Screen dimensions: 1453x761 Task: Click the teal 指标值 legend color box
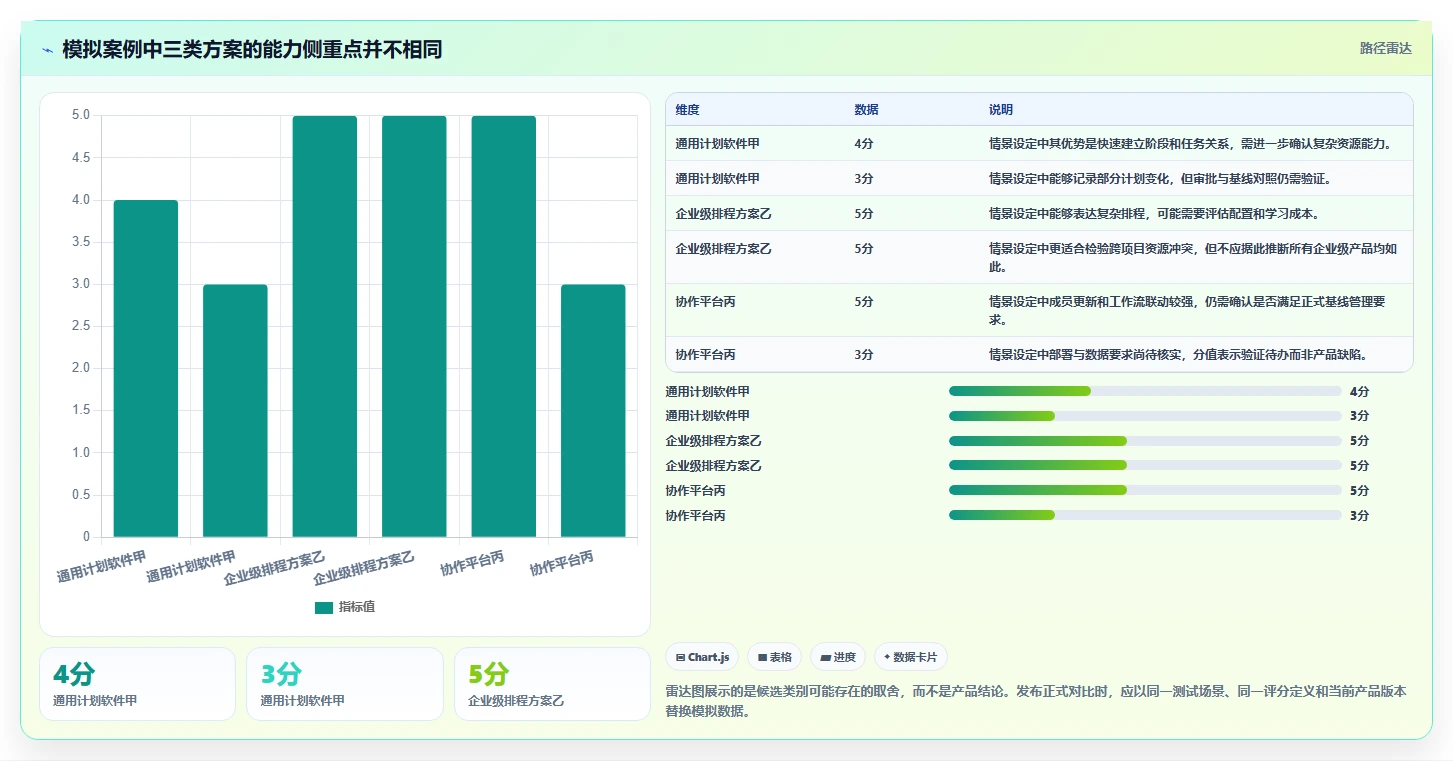(x=324, y=607)
